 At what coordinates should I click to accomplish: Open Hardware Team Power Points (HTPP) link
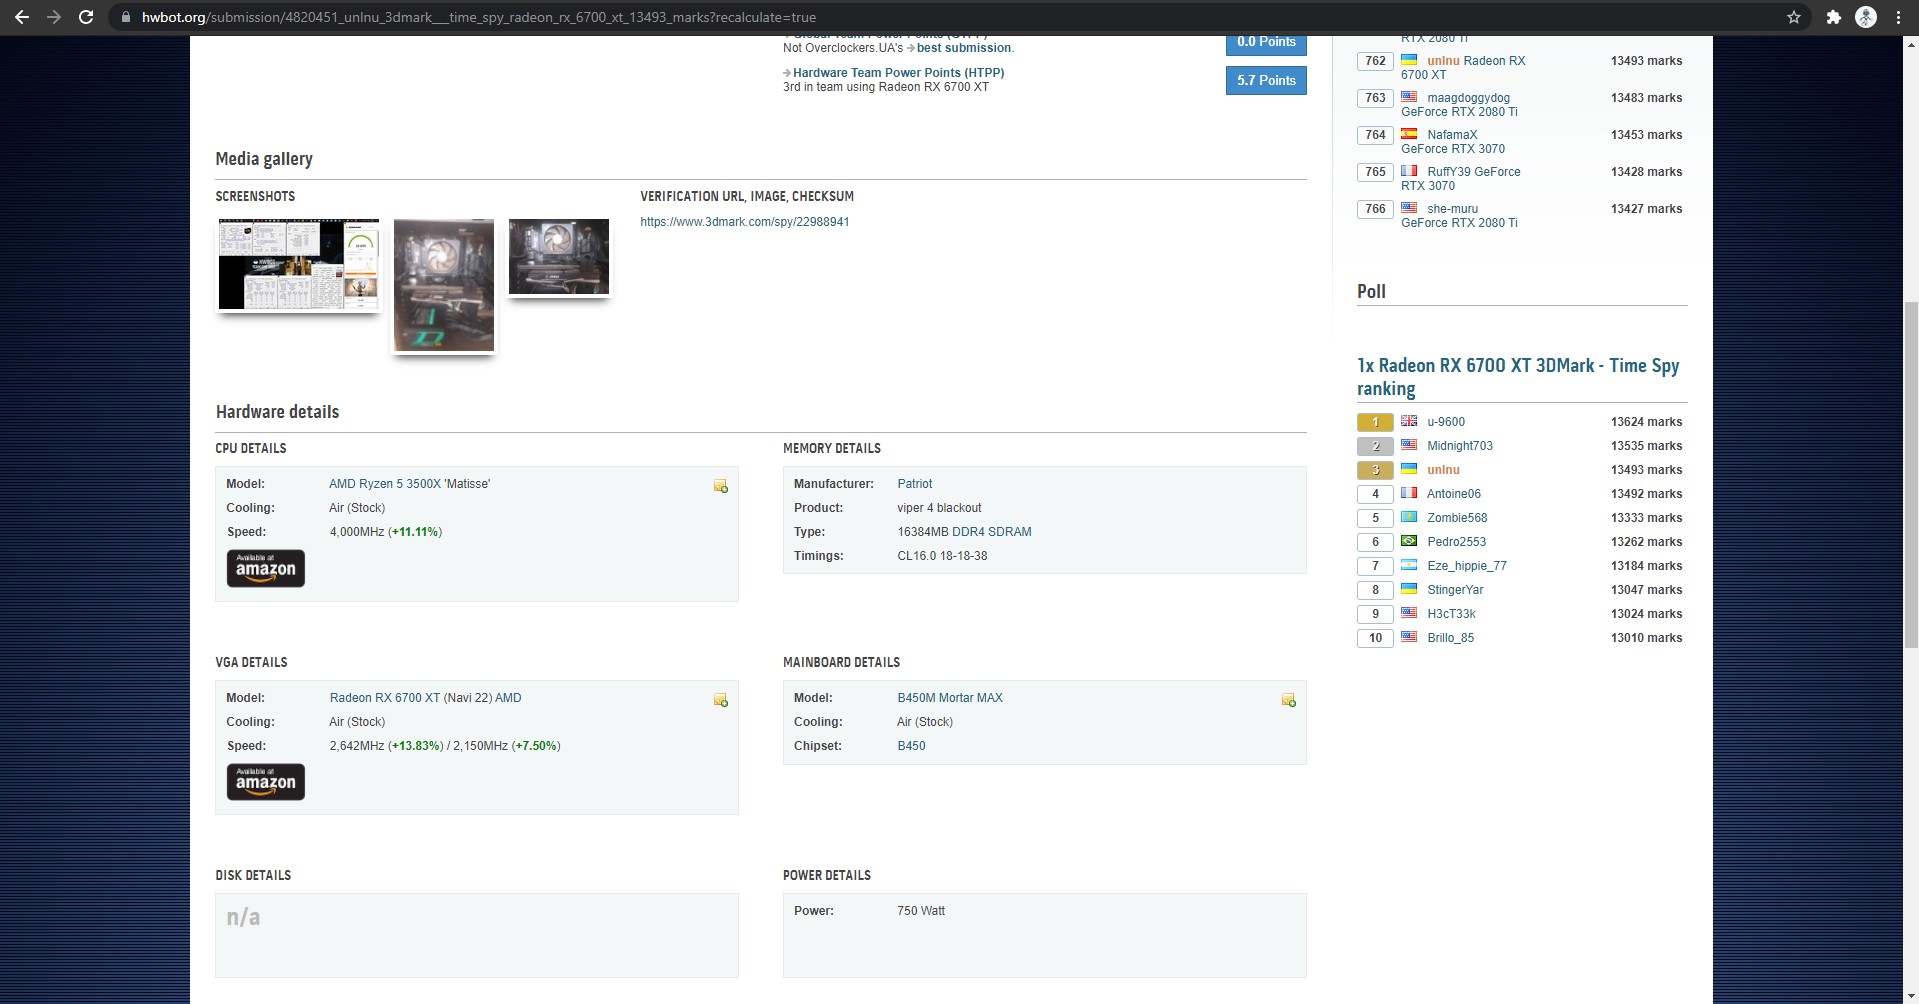(898, 73)
